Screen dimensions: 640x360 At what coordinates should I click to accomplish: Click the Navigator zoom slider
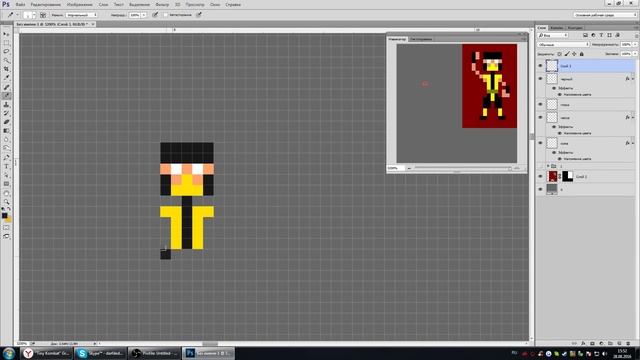click(x=462, y=168)
